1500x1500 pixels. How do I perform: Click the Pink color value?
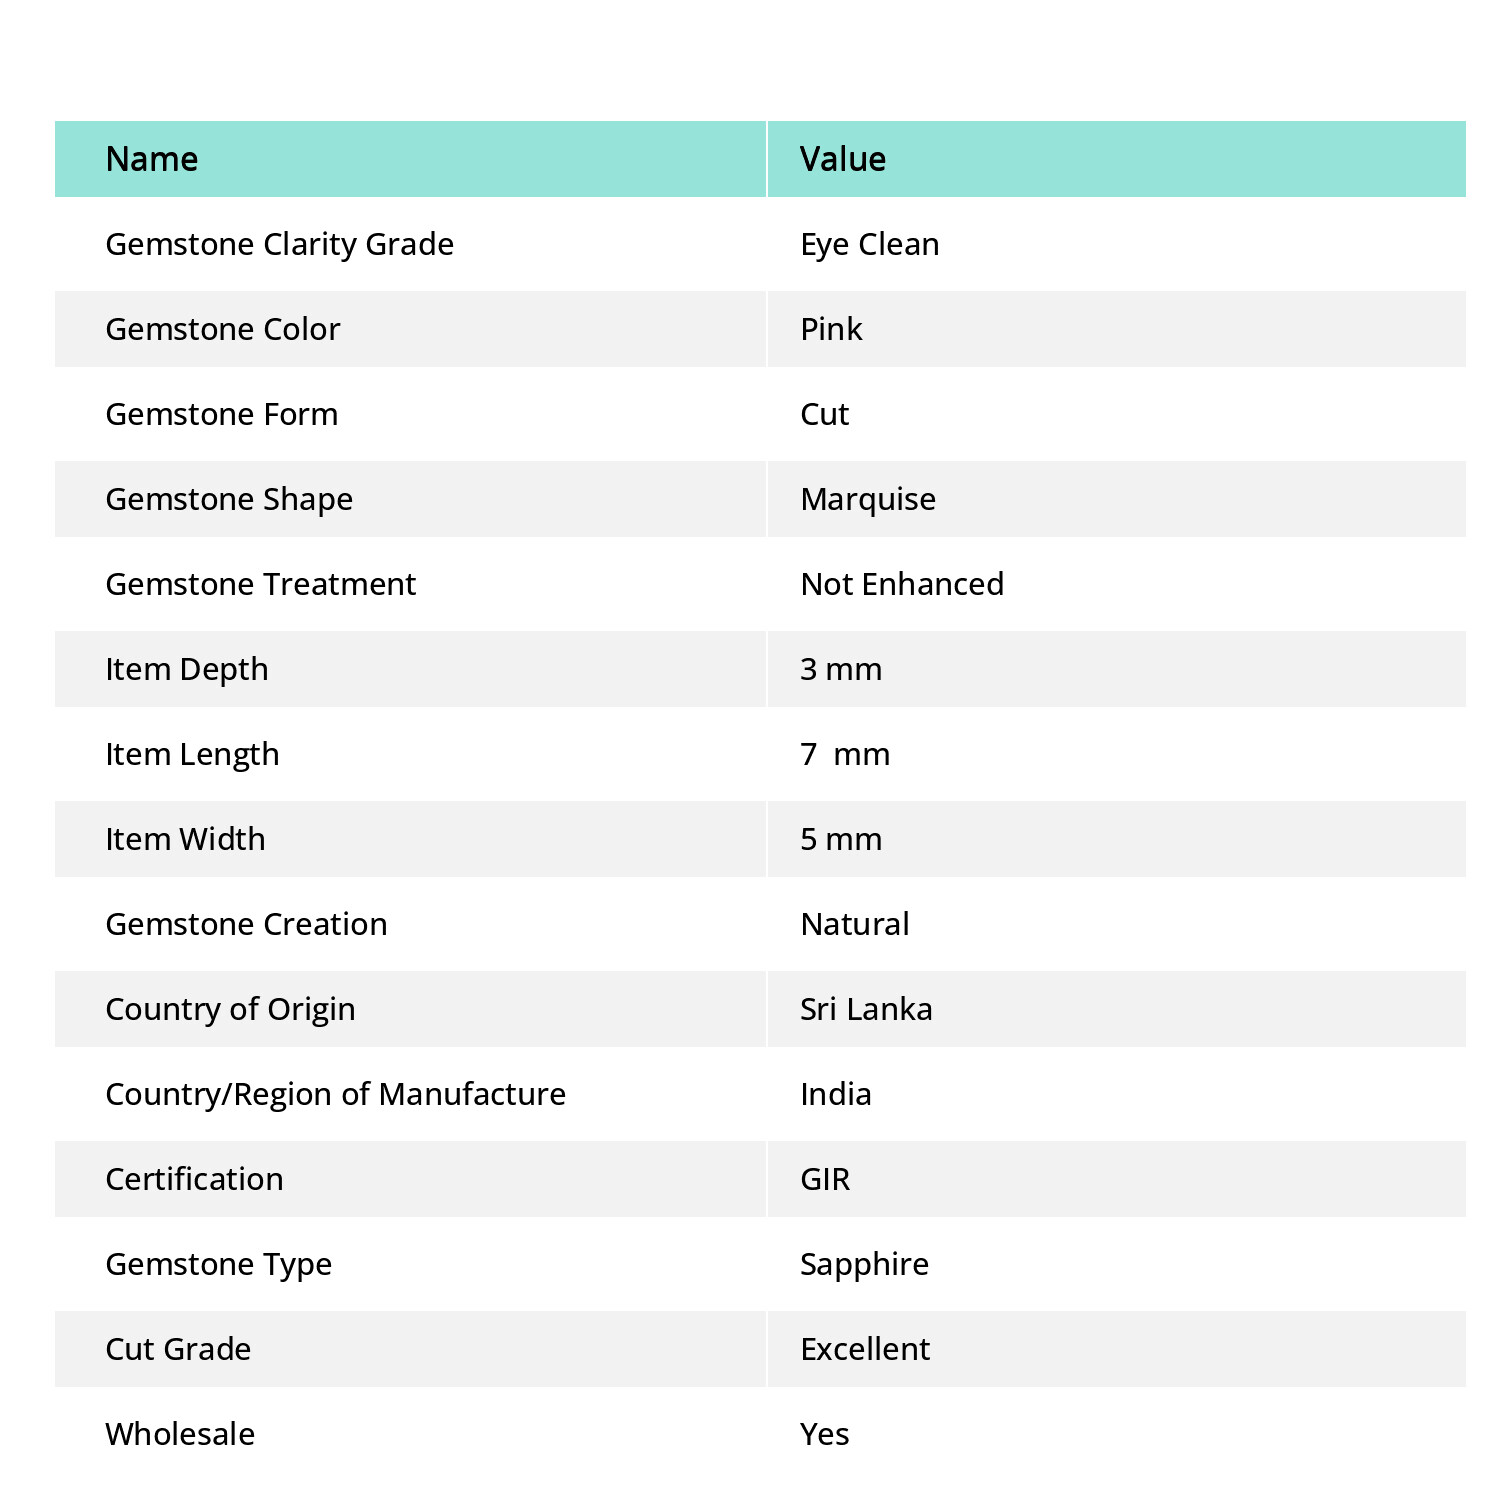[x=831, y=329]
